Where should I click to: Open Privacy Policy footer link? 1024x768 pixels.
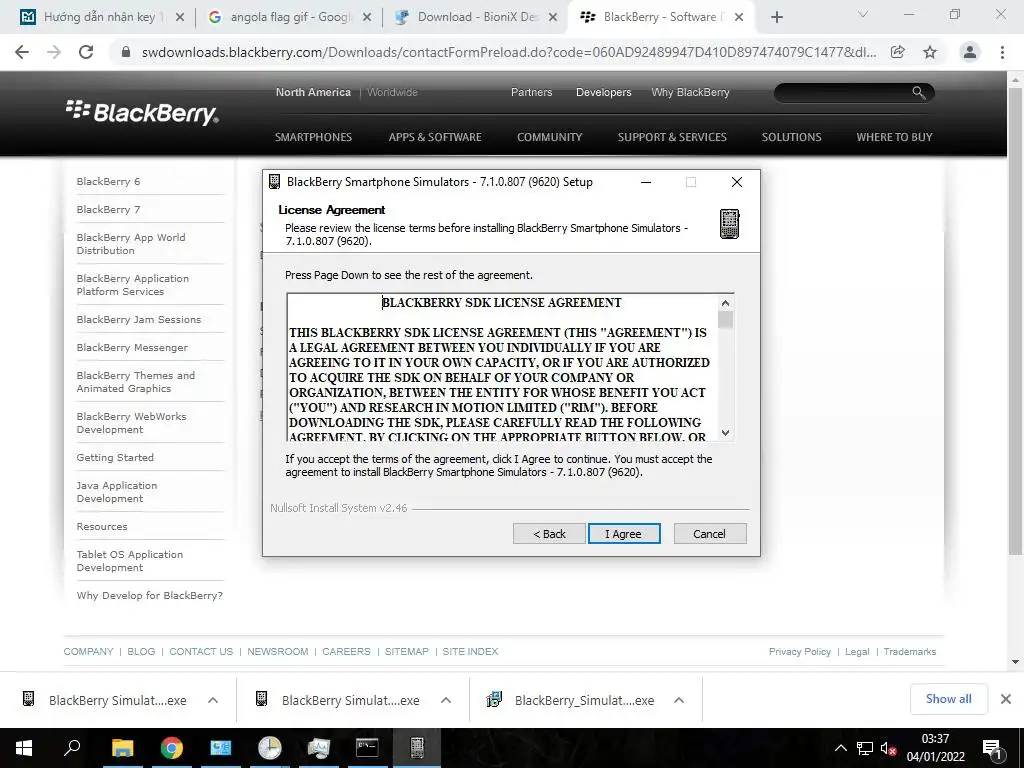click(x=799, y=652)
